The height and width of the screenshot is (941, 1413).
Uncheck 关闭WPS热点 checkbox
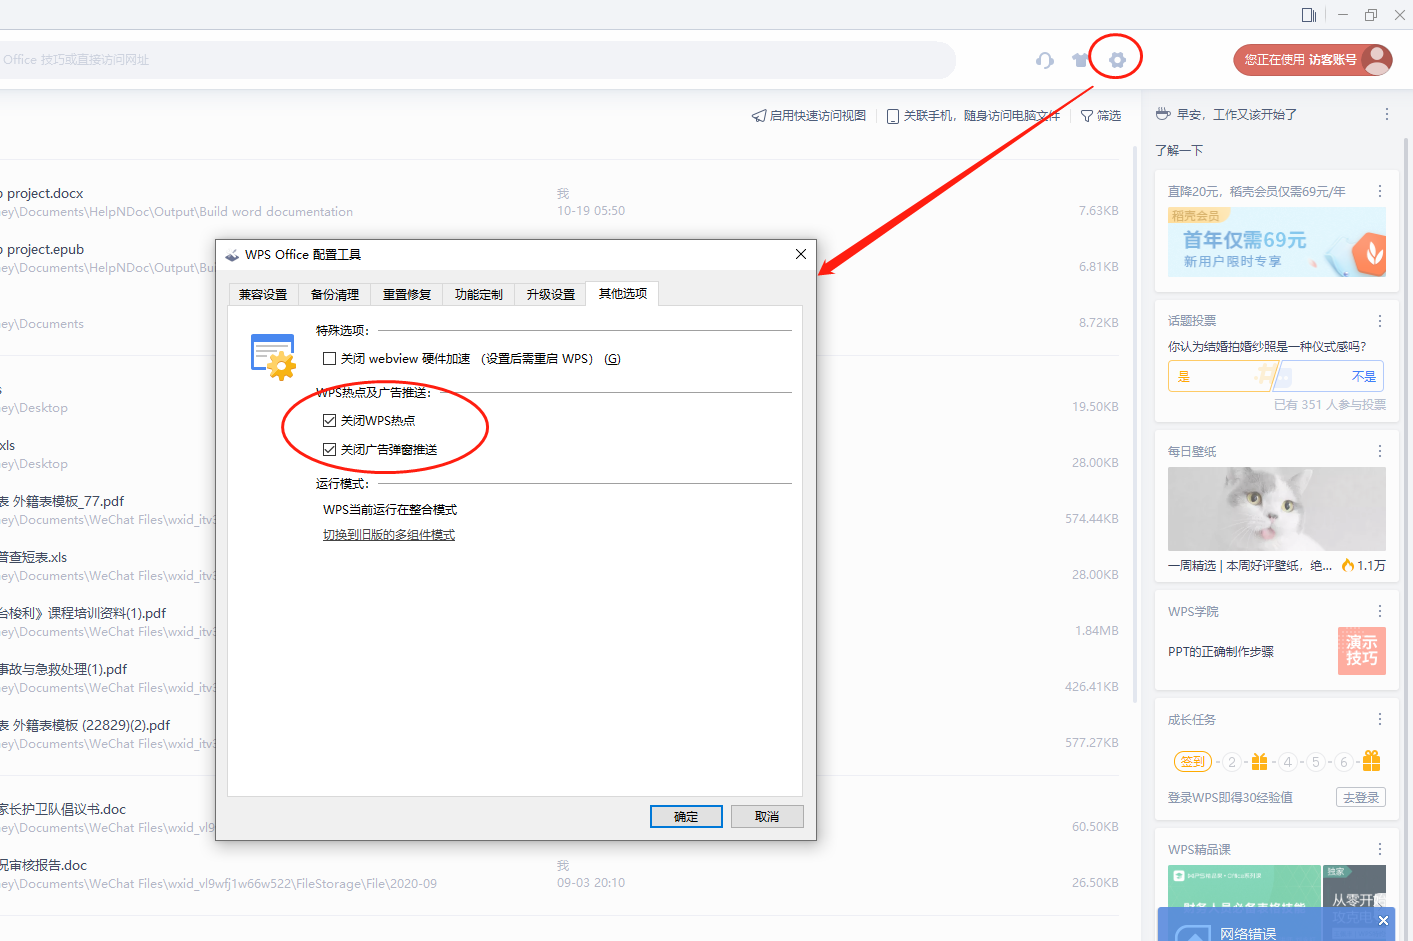pos(329,420)
